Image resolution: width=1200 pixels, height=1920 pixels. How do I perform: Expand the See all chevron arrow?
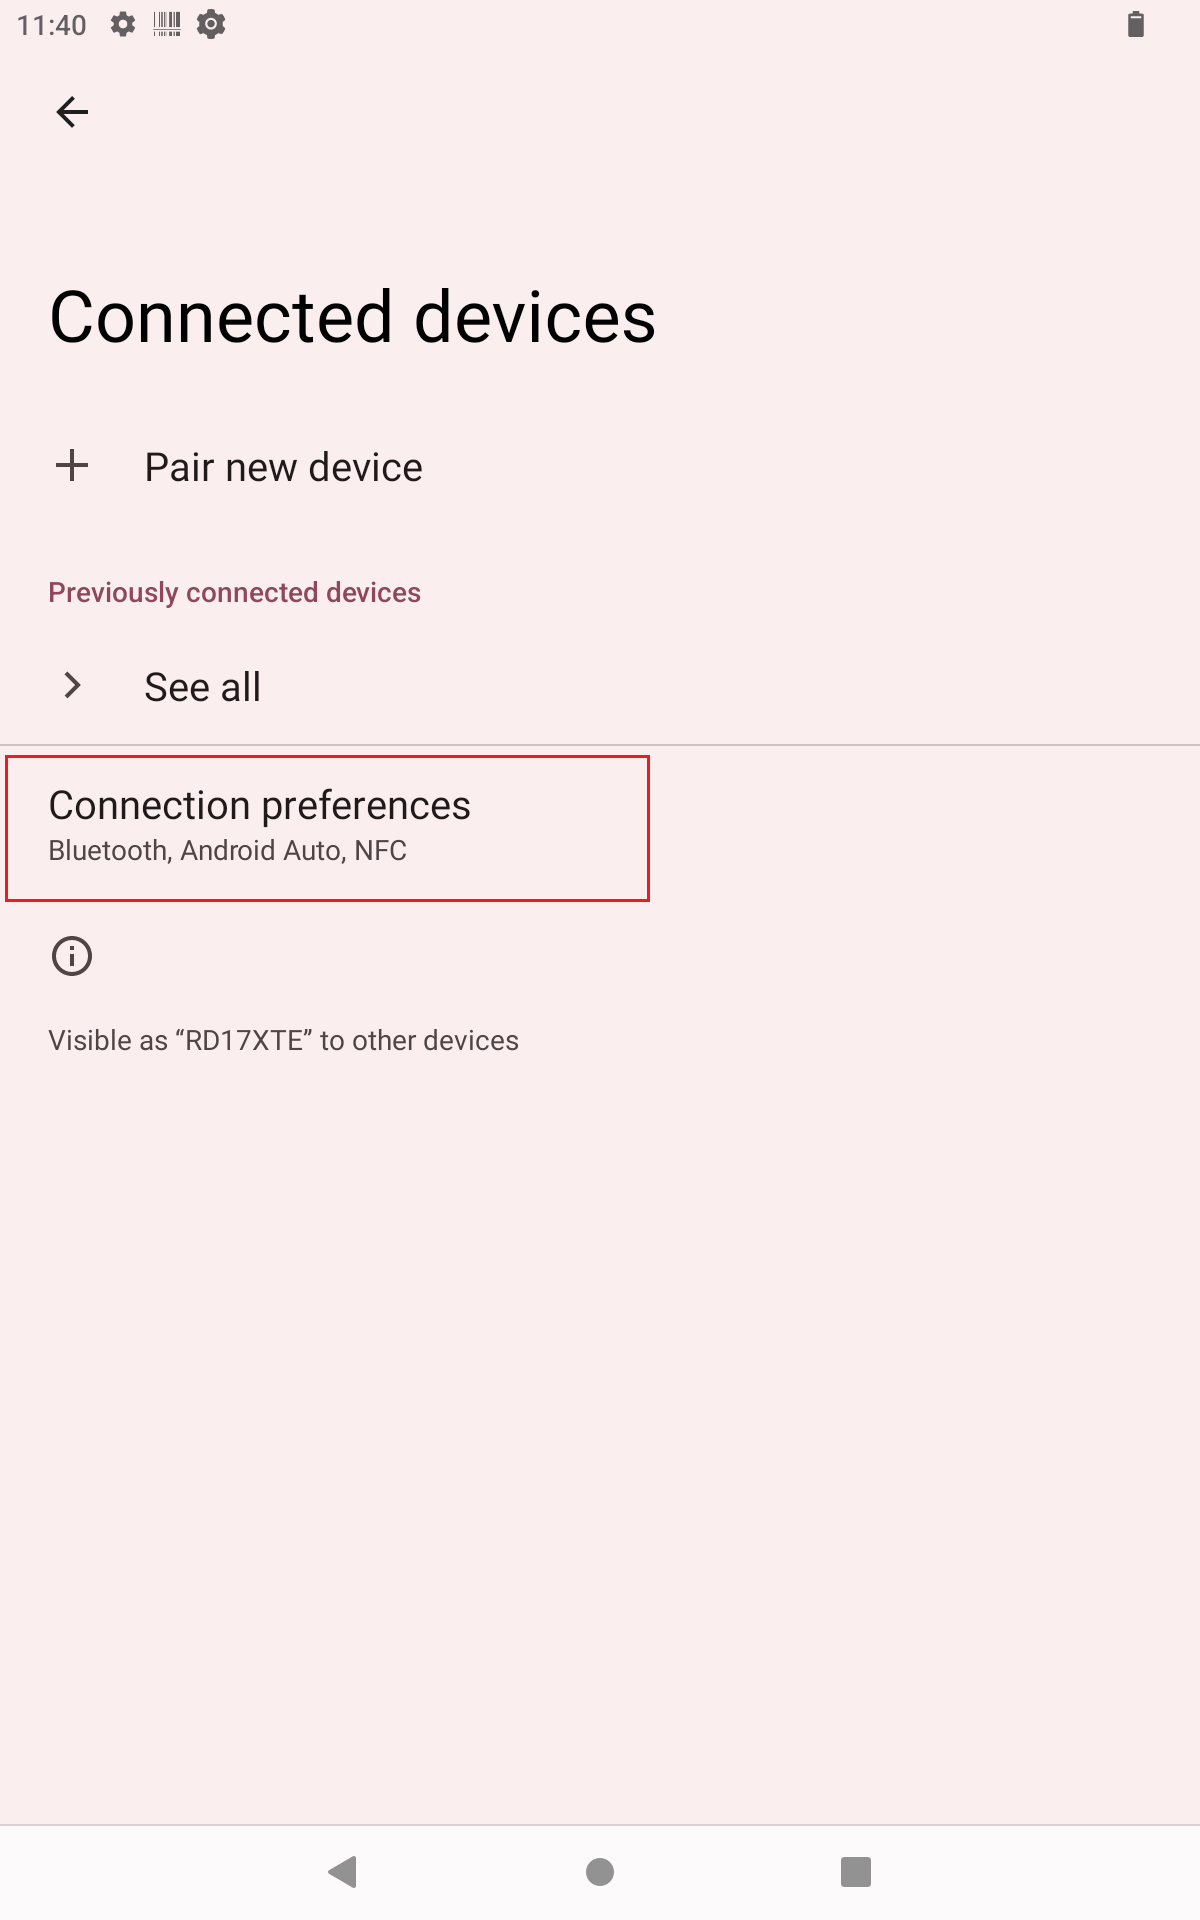(72, 686)
